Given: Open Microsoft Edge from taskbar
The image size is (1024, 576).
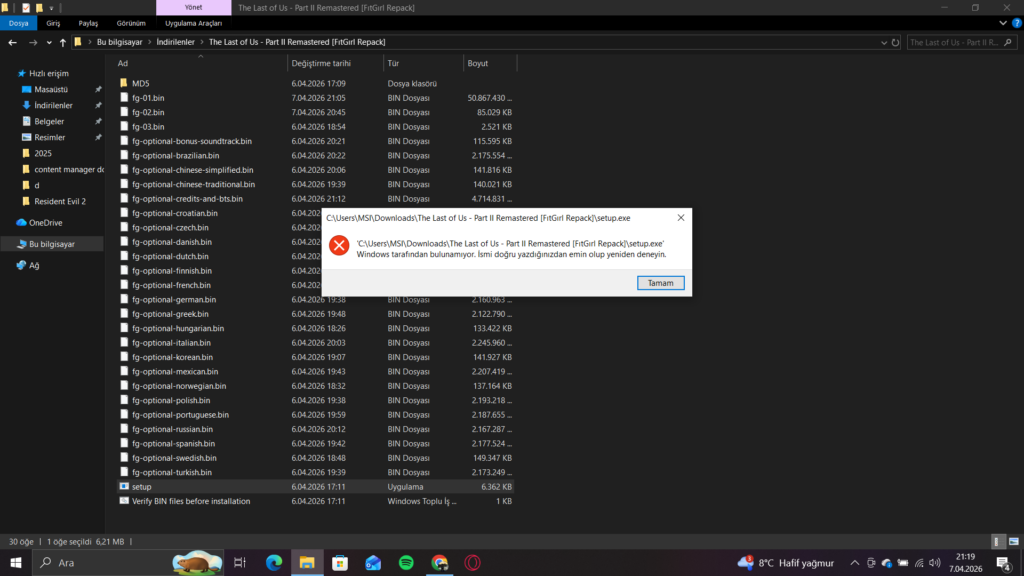Looking at the screenshot, I should click(274, 562).
